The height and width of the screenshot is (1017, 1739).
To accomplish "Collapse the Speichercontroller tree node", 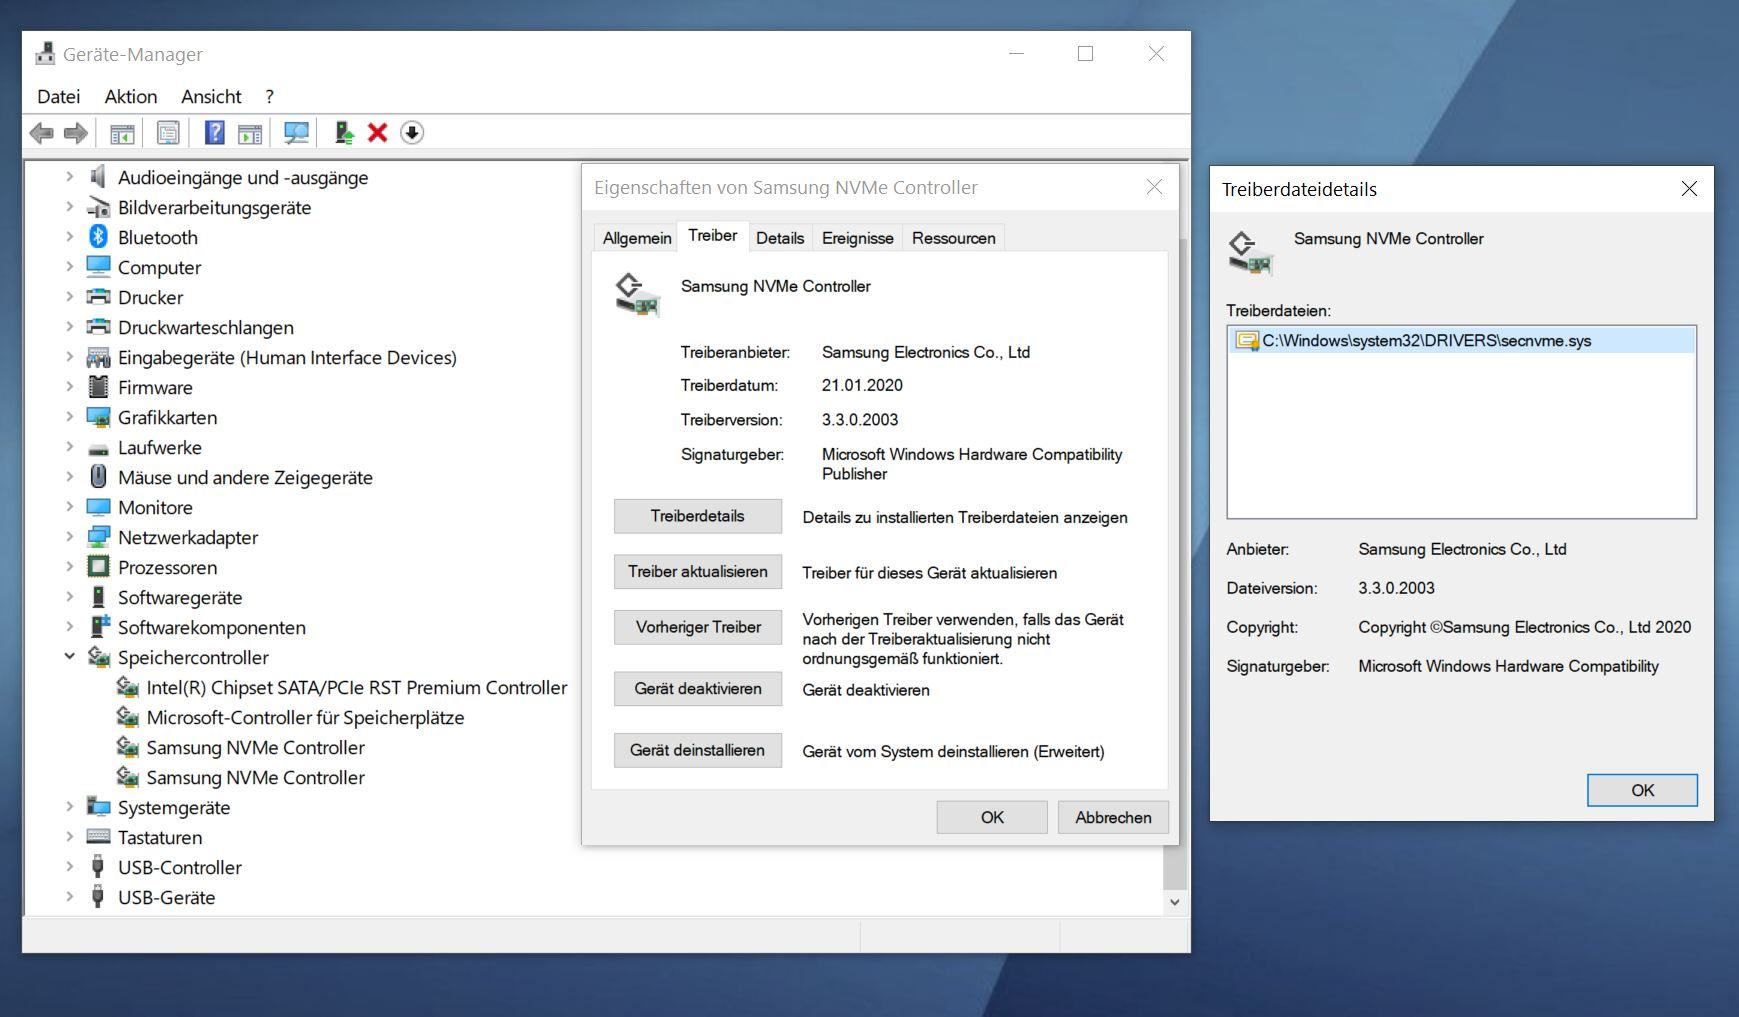I will tap(69, 657).
